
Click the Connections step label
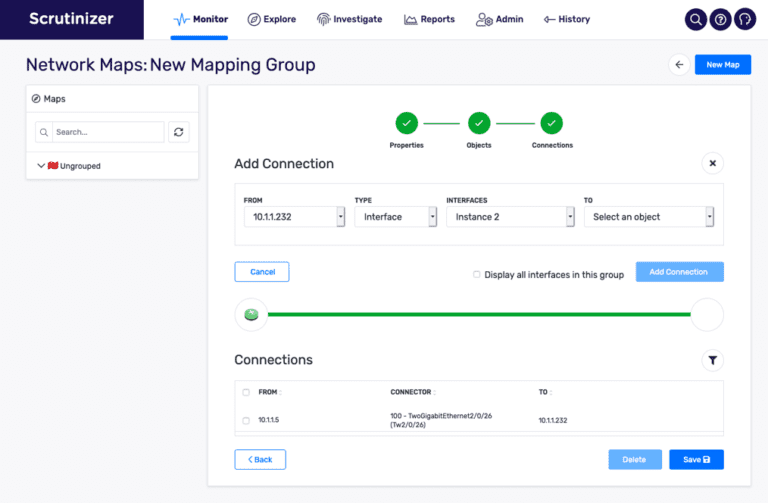552,145
